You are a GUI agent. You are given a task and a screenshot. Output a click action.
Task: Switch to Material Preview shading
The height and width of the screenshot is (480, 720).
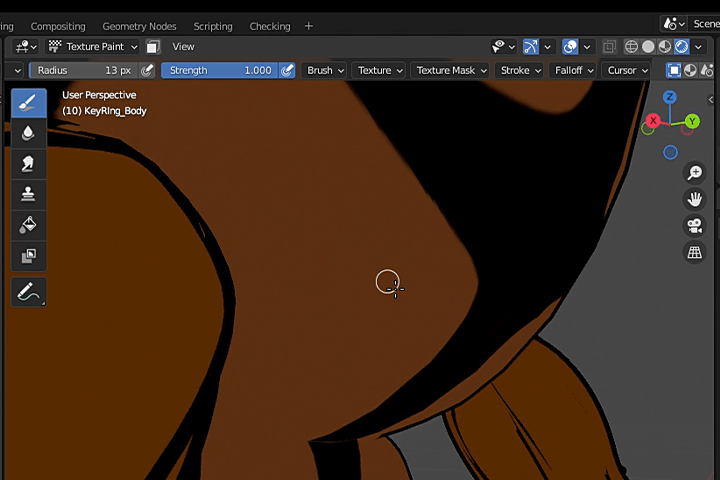click(664, 46)
